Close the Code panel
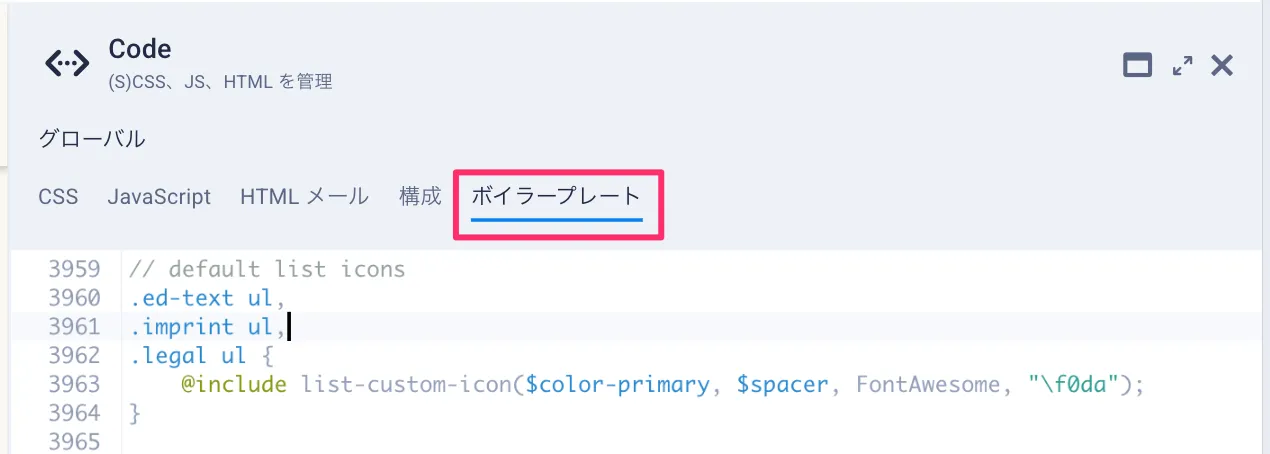1270x454 pixels. coord(1222,66)
